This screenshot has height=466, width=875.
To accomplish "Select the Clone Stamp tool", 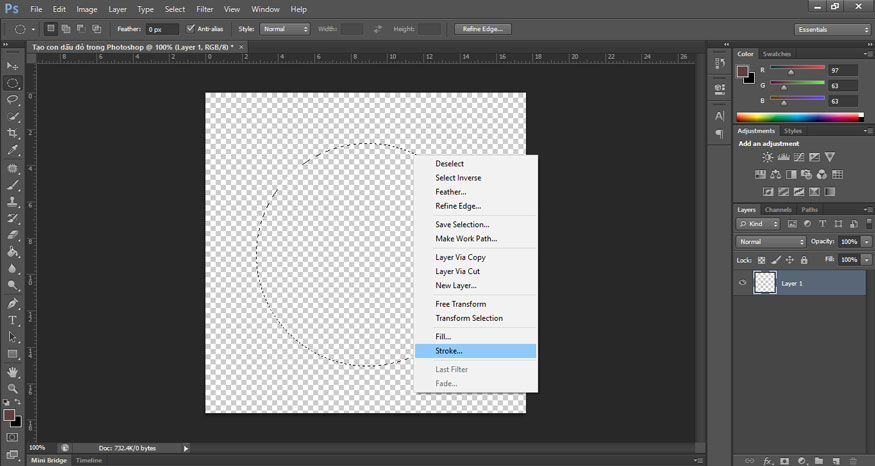I will (12, 201).
